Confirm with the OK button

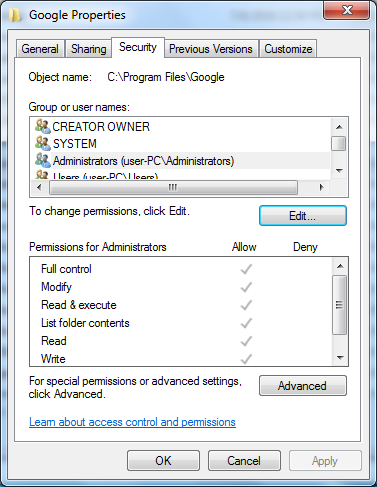point(163,461)
